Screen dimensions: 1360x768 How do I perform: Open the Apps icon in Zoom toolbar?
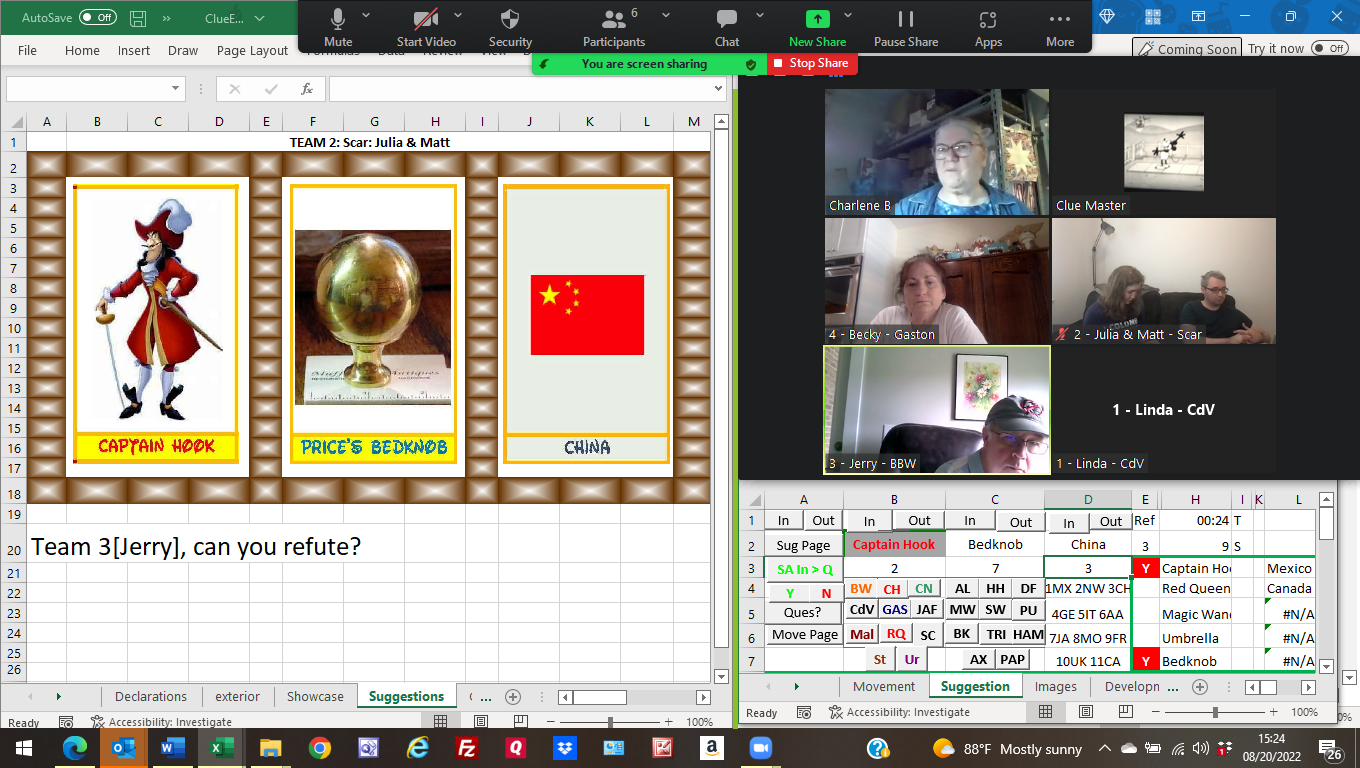(988, 19)
